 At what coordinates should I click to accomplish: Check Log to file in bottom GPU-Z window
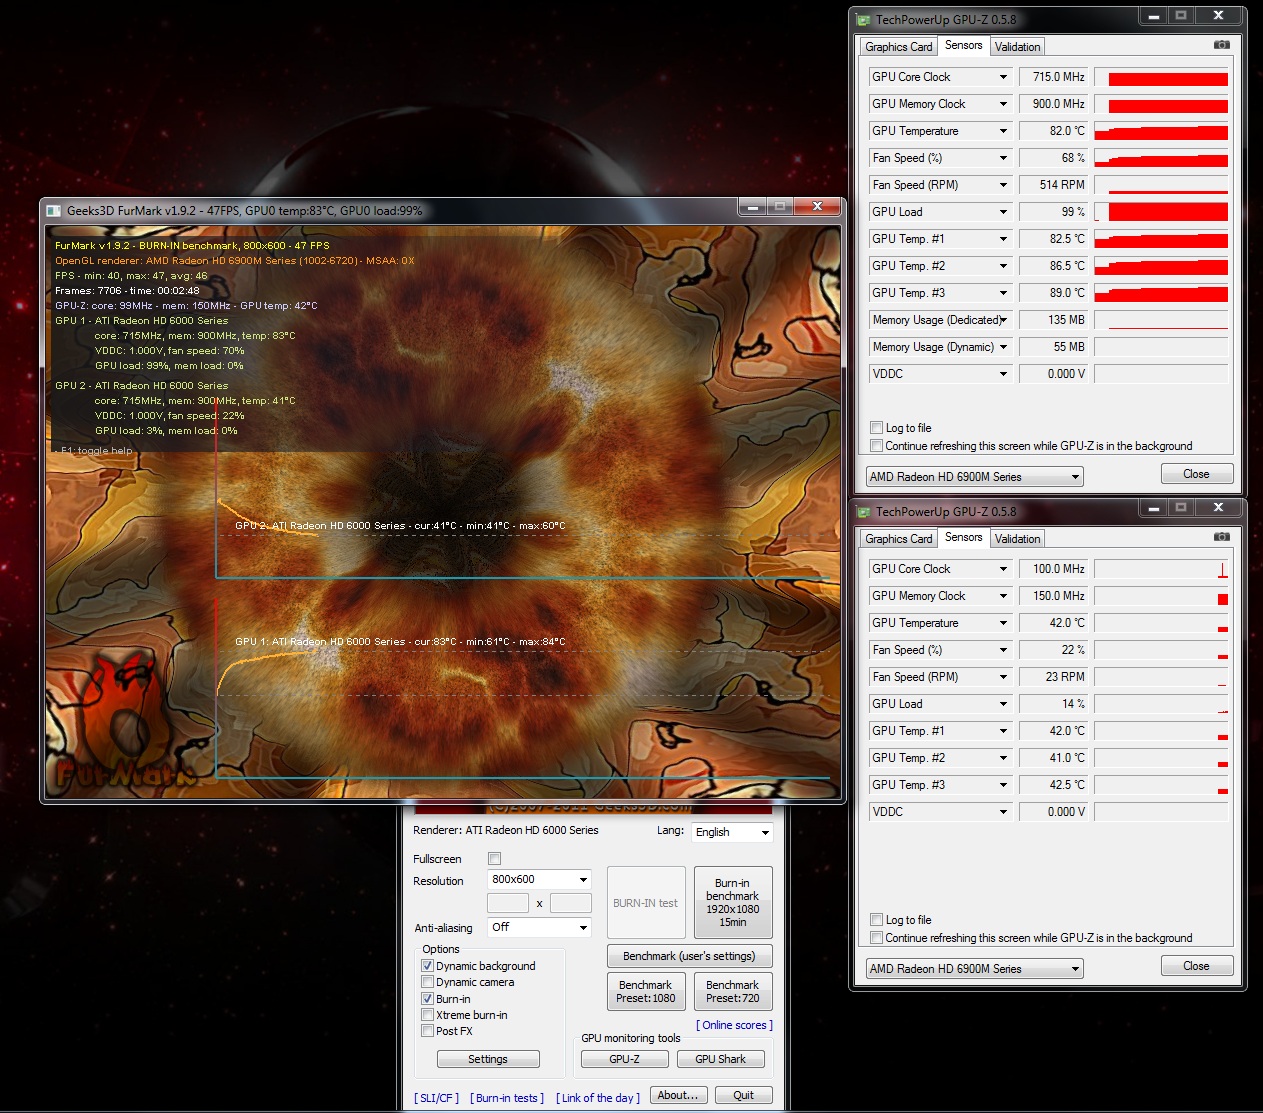point(877,920)
